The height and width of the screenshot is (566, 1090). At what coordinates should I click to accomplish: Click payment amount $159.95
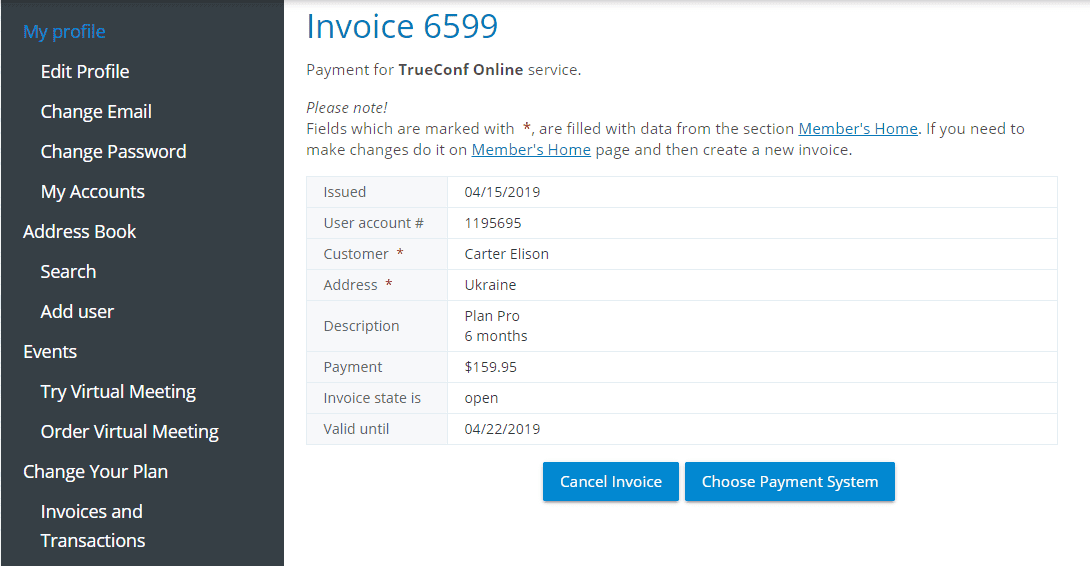click(x=491, y=367)
